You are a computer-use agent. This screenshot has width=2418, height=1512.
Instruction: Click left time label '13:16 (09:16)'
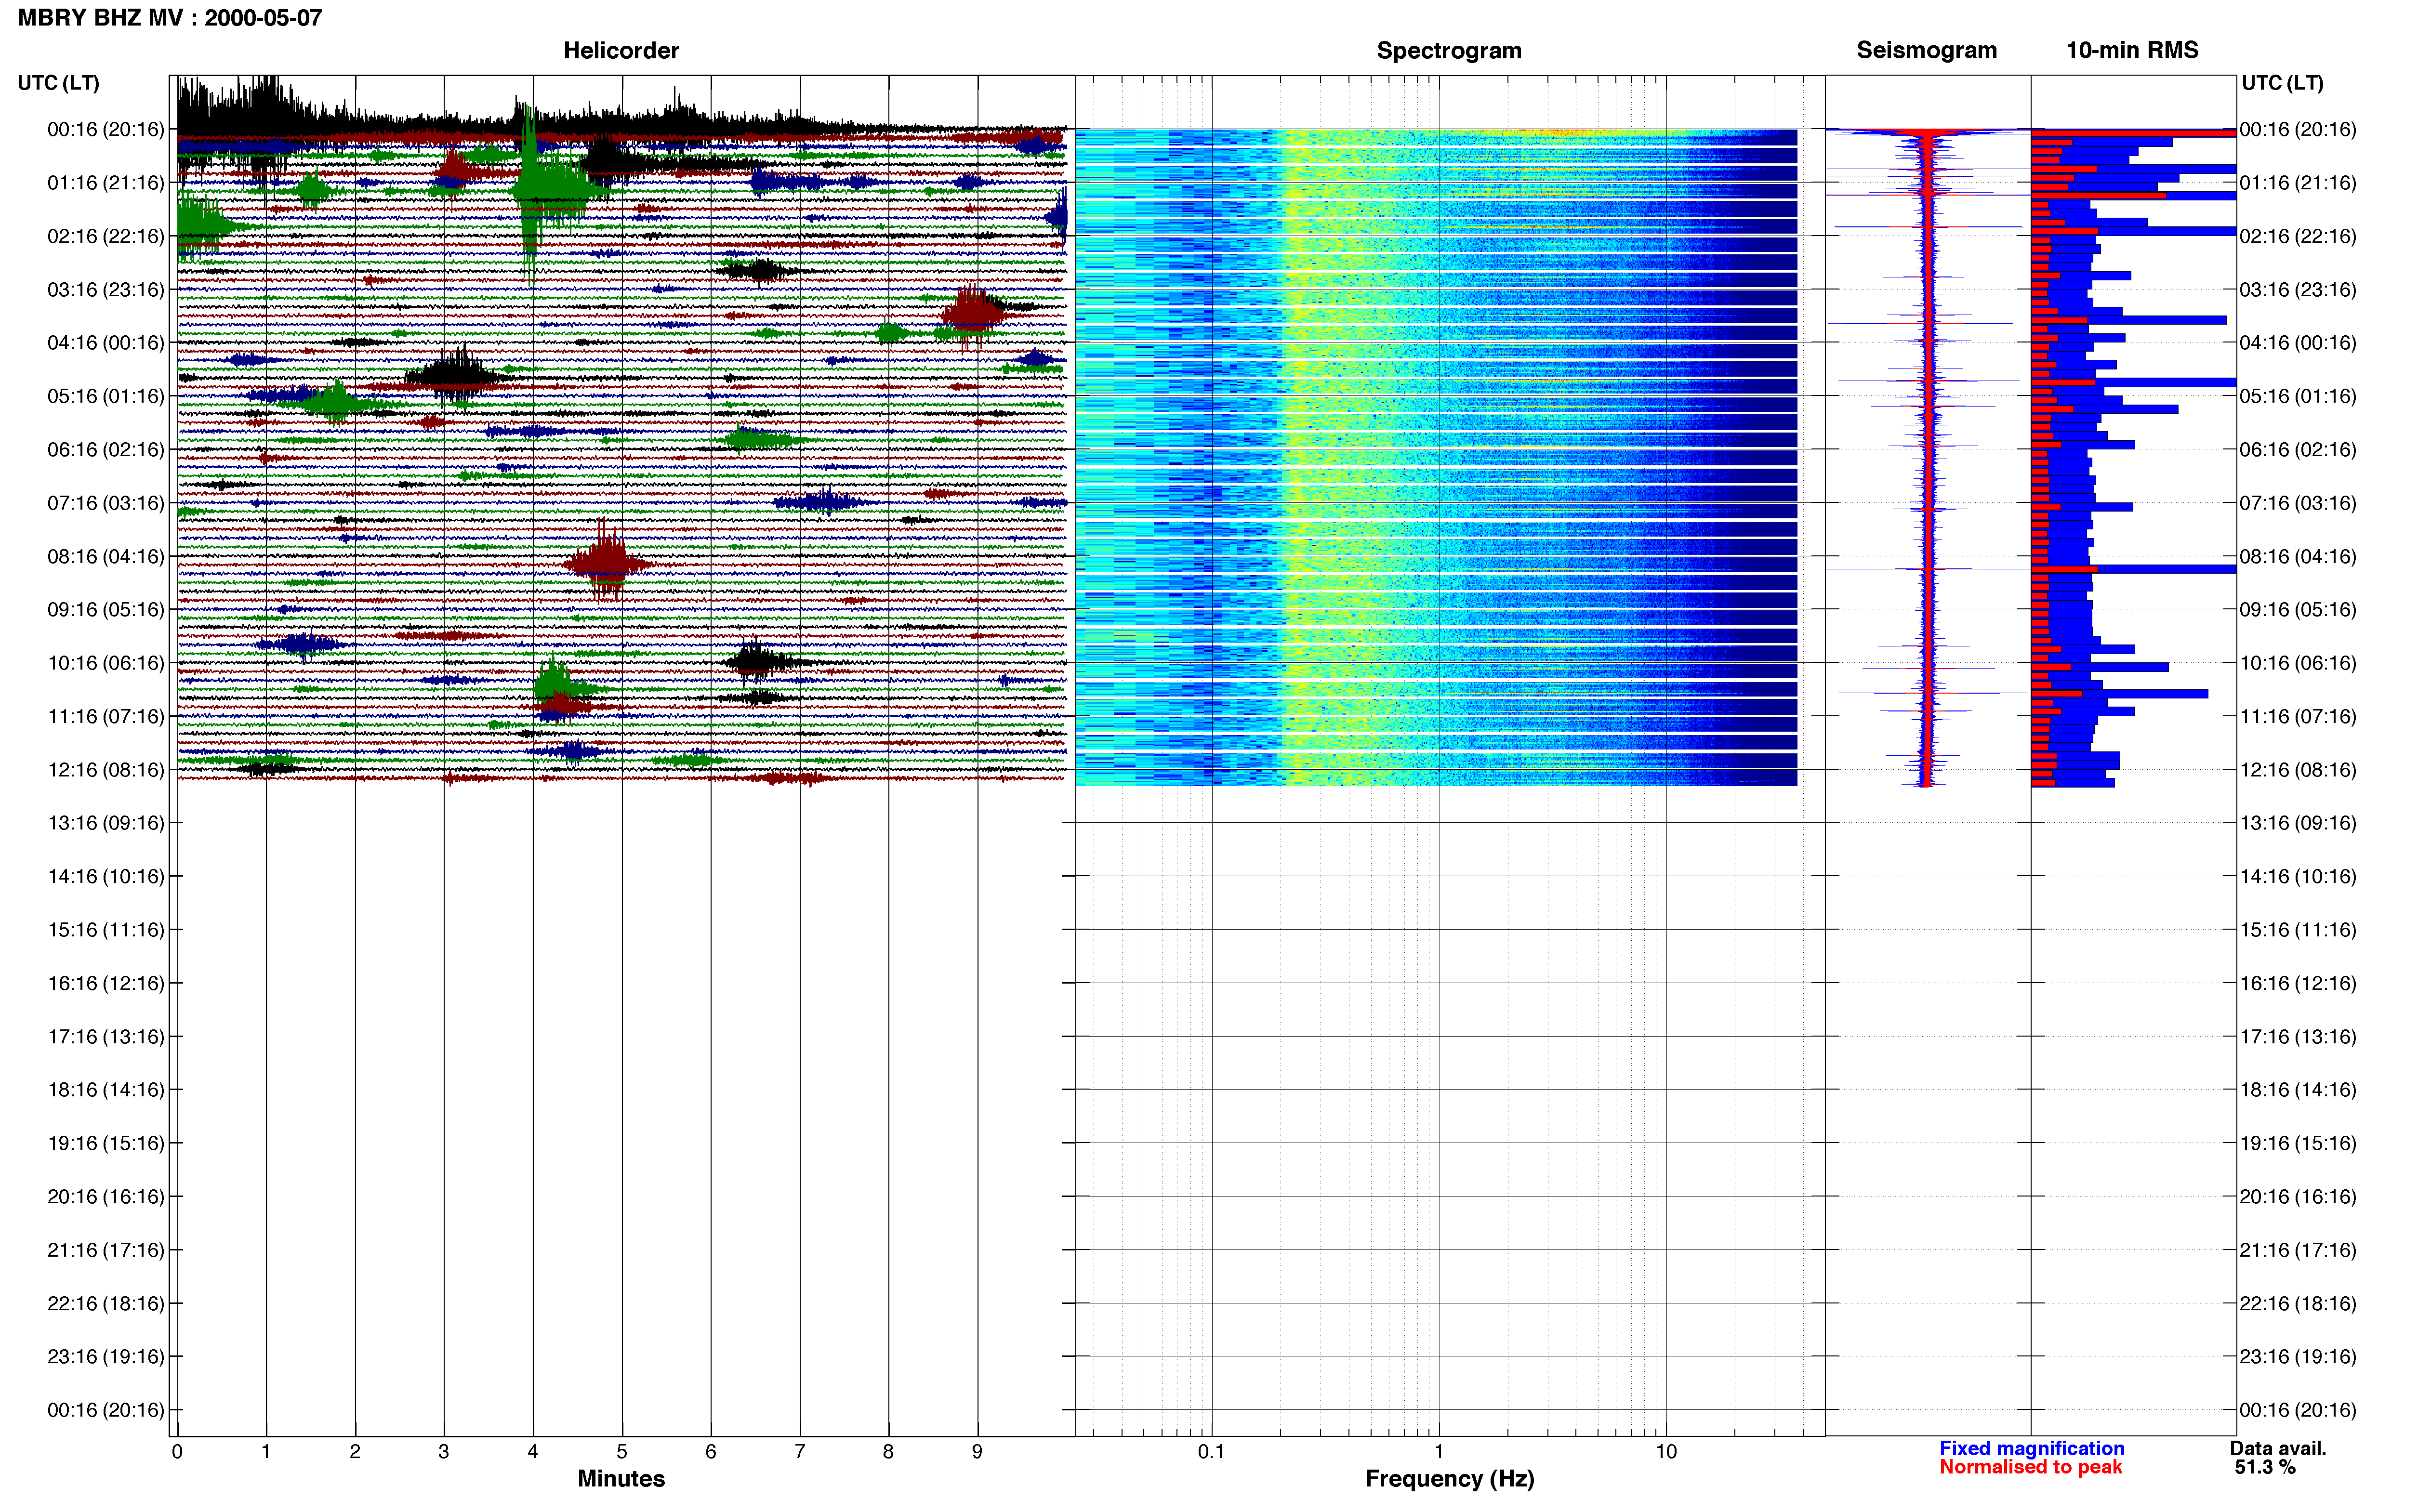click(x=106, y=823)
